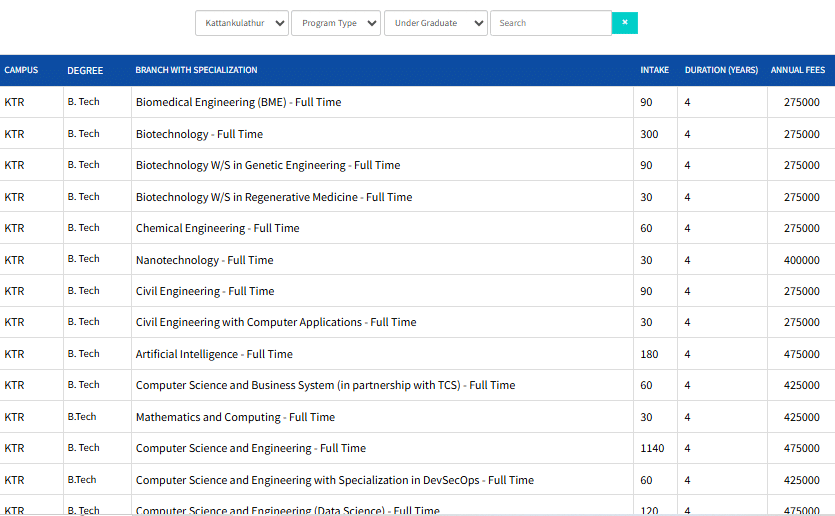The height and width of the screenshot is (516, 835).
Task: Open the Under Graduate level dropdown
Action: pos(435,23)
